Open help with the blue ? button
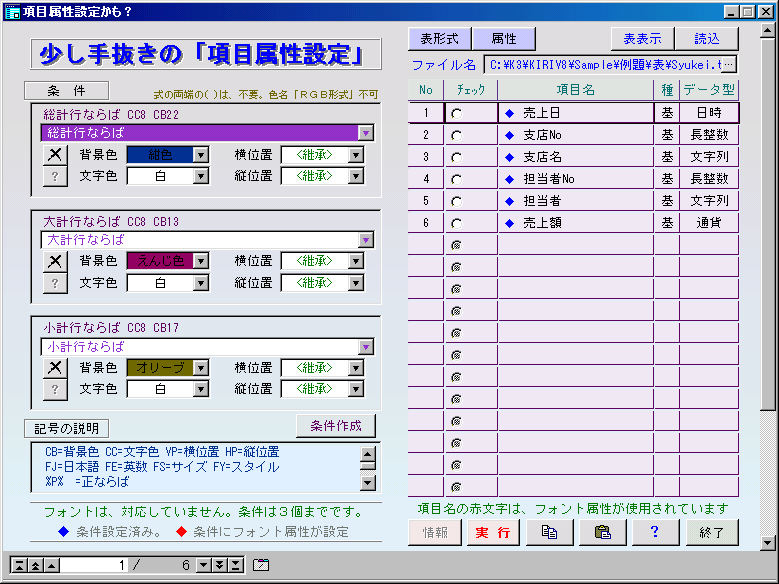This screenshot has width=779, height=584. (x=657, y=532)
